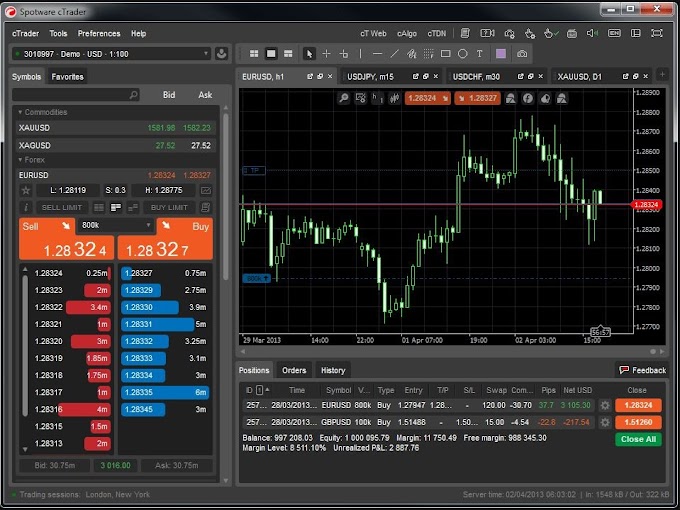Add a new chart tab with plus

pos(662,75)
